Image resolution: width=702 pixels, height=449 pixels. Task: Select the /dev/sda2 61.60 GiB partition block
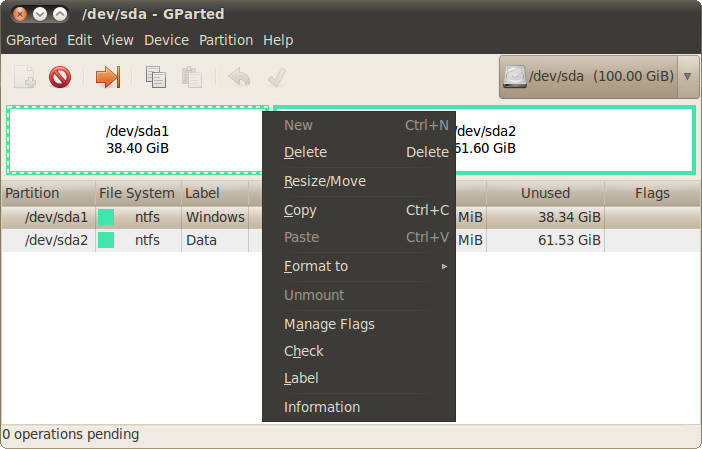[575, 140]
